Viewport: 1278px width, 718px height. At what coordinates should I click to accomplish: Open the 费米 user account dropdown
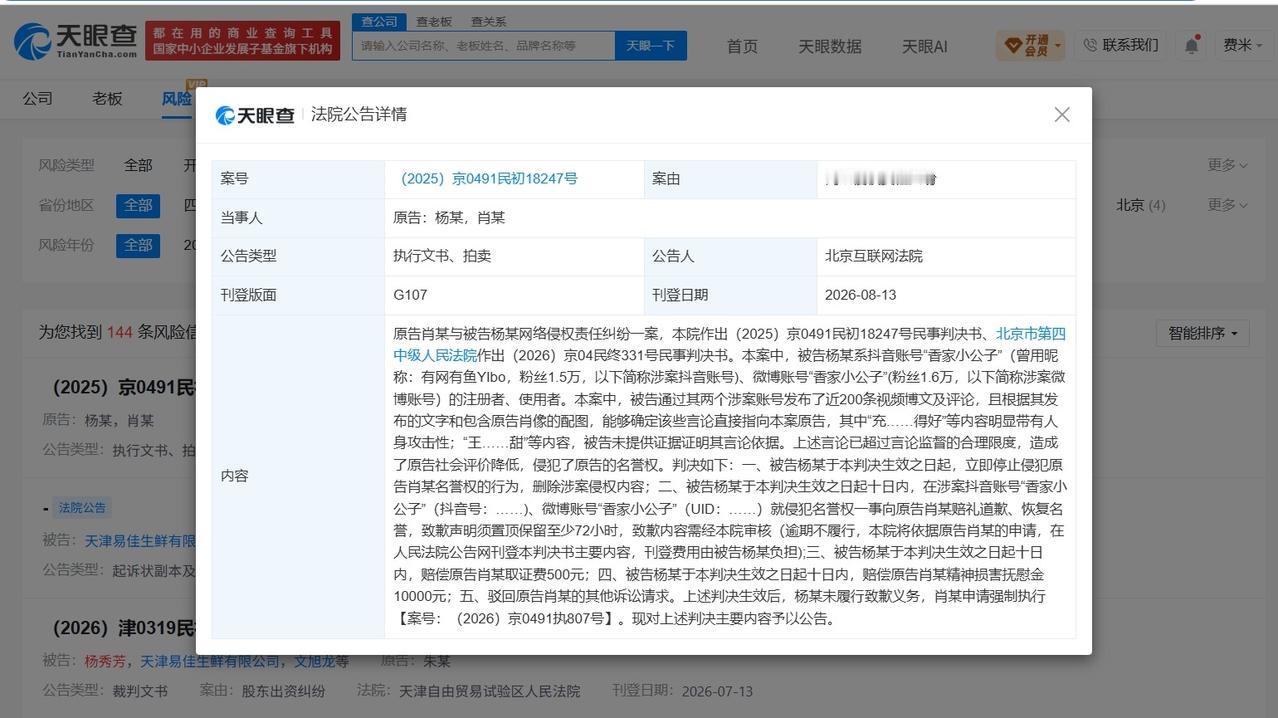pyautogui.click(x=1243, y=45)
